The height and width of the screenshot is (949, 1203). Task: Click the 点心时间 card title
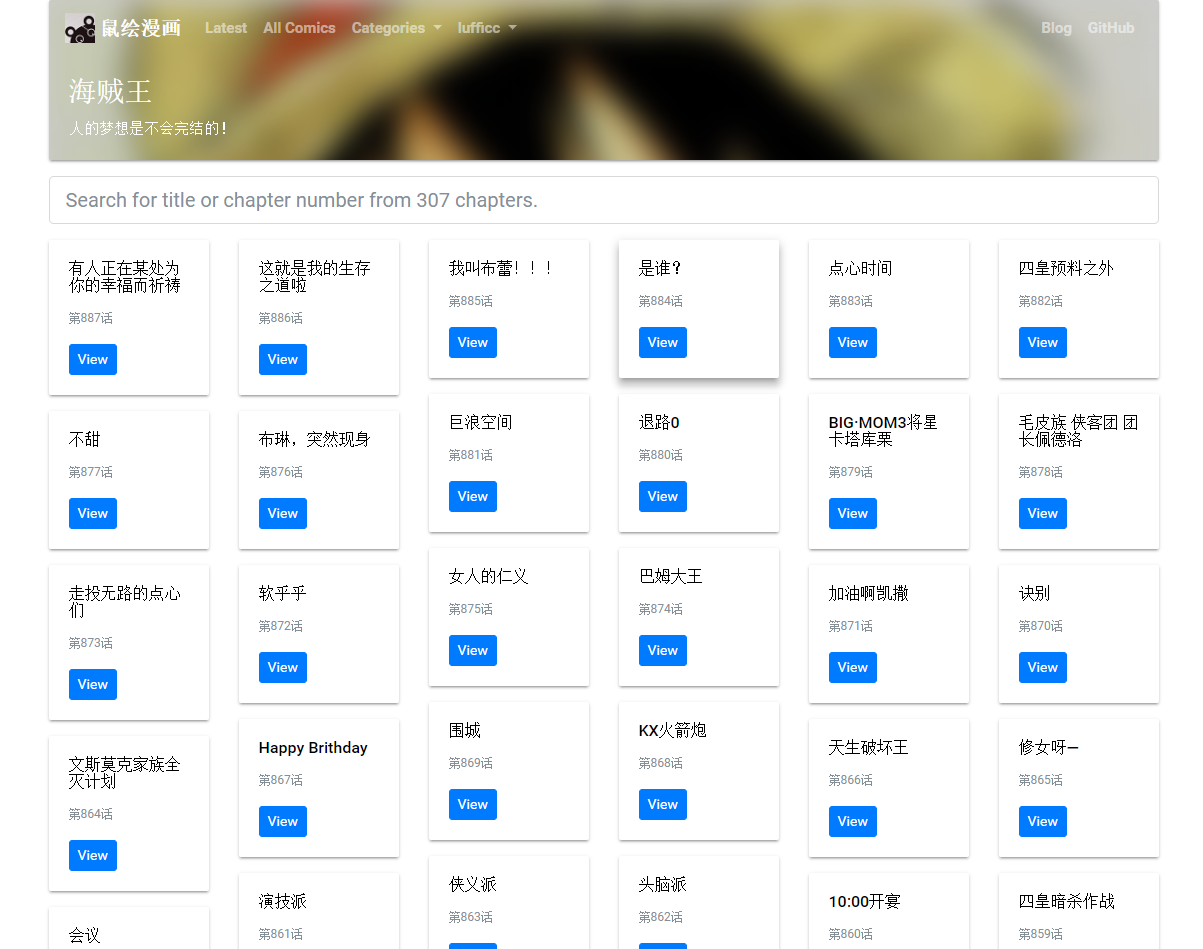(x=861, y=268)
